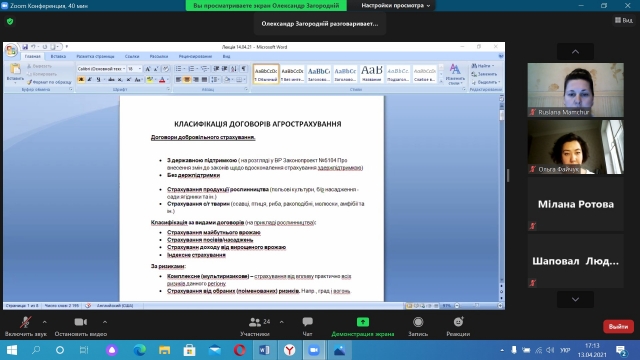This screenshot has height=360, width=640.
Task: Leave the meeting with Выйти button
Action: tap(618, 327)
